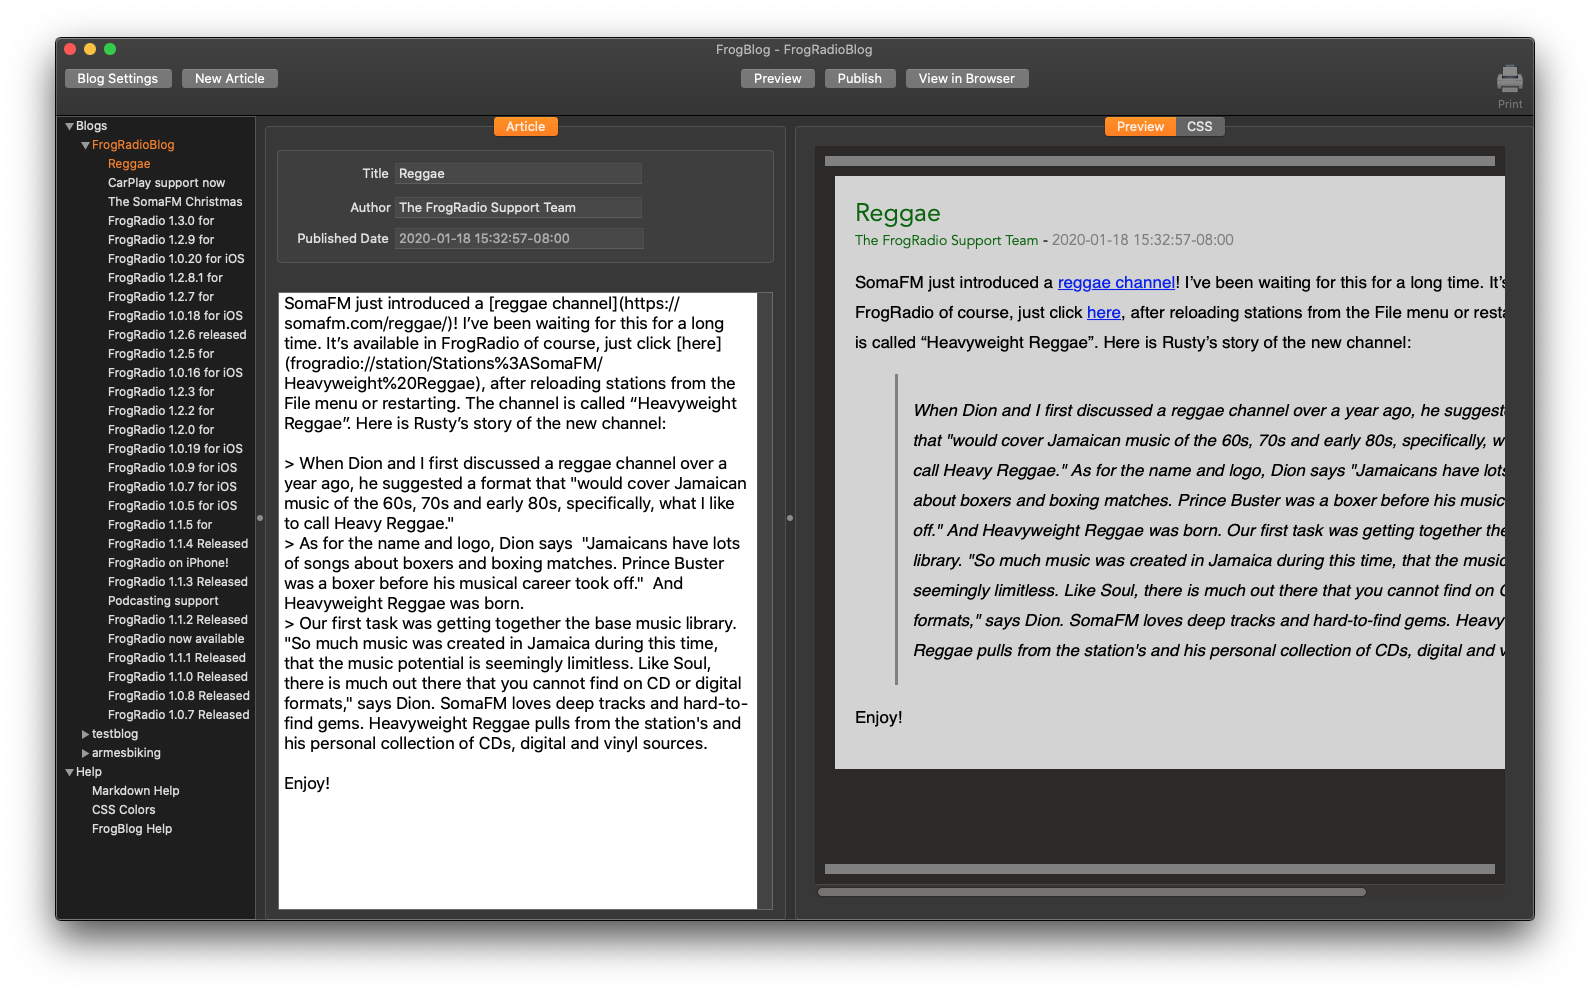Open 'FrogRadio 1.2.0 for' article
This screenshot has height=994, width=1590.
pos(161,430)
